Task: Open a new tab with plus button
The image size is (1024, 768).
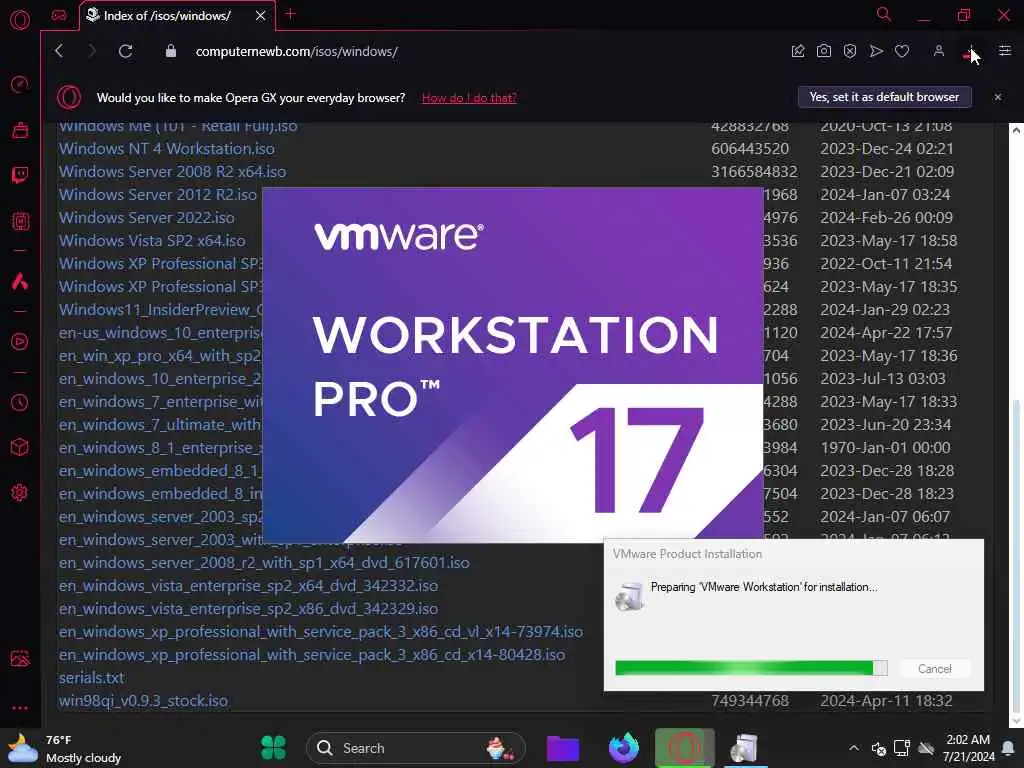Action: click(x=291, y=14)
